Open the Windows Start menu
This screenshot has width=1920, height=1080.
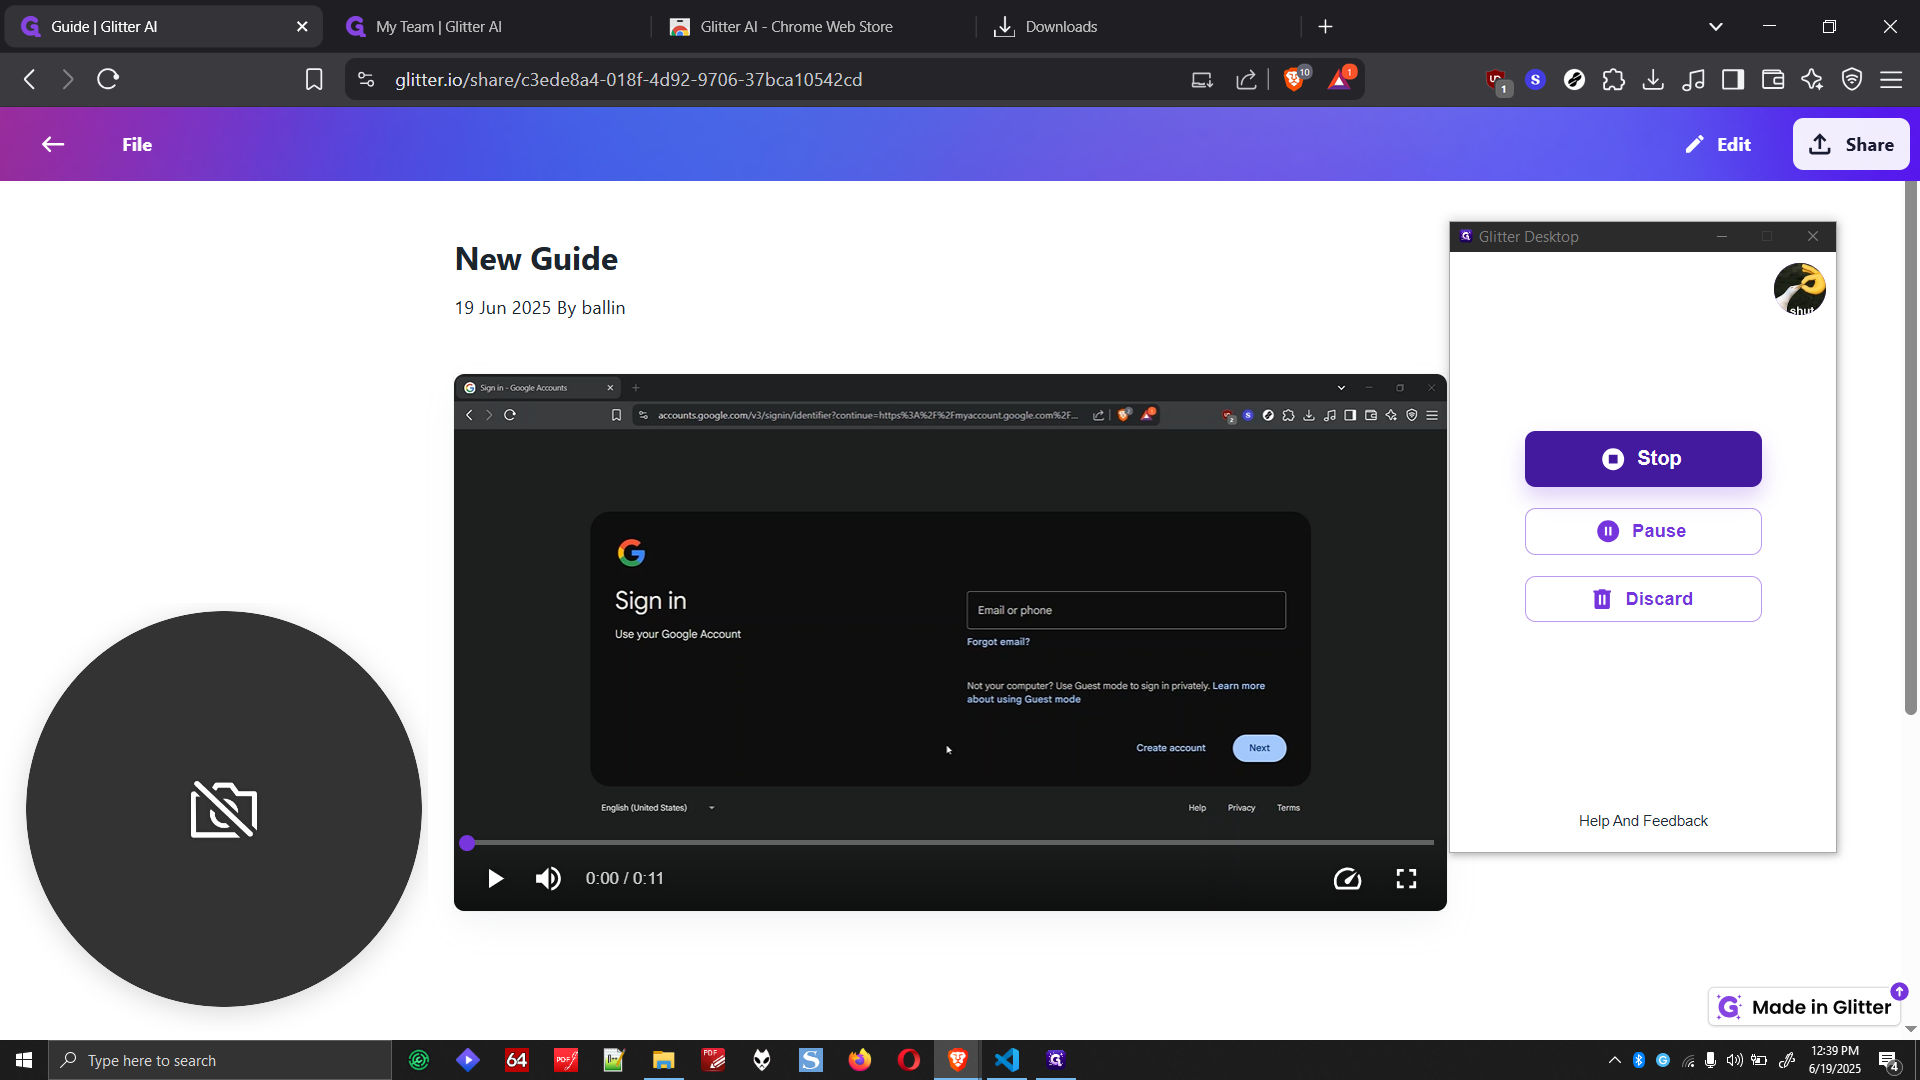pos(24,1060)
